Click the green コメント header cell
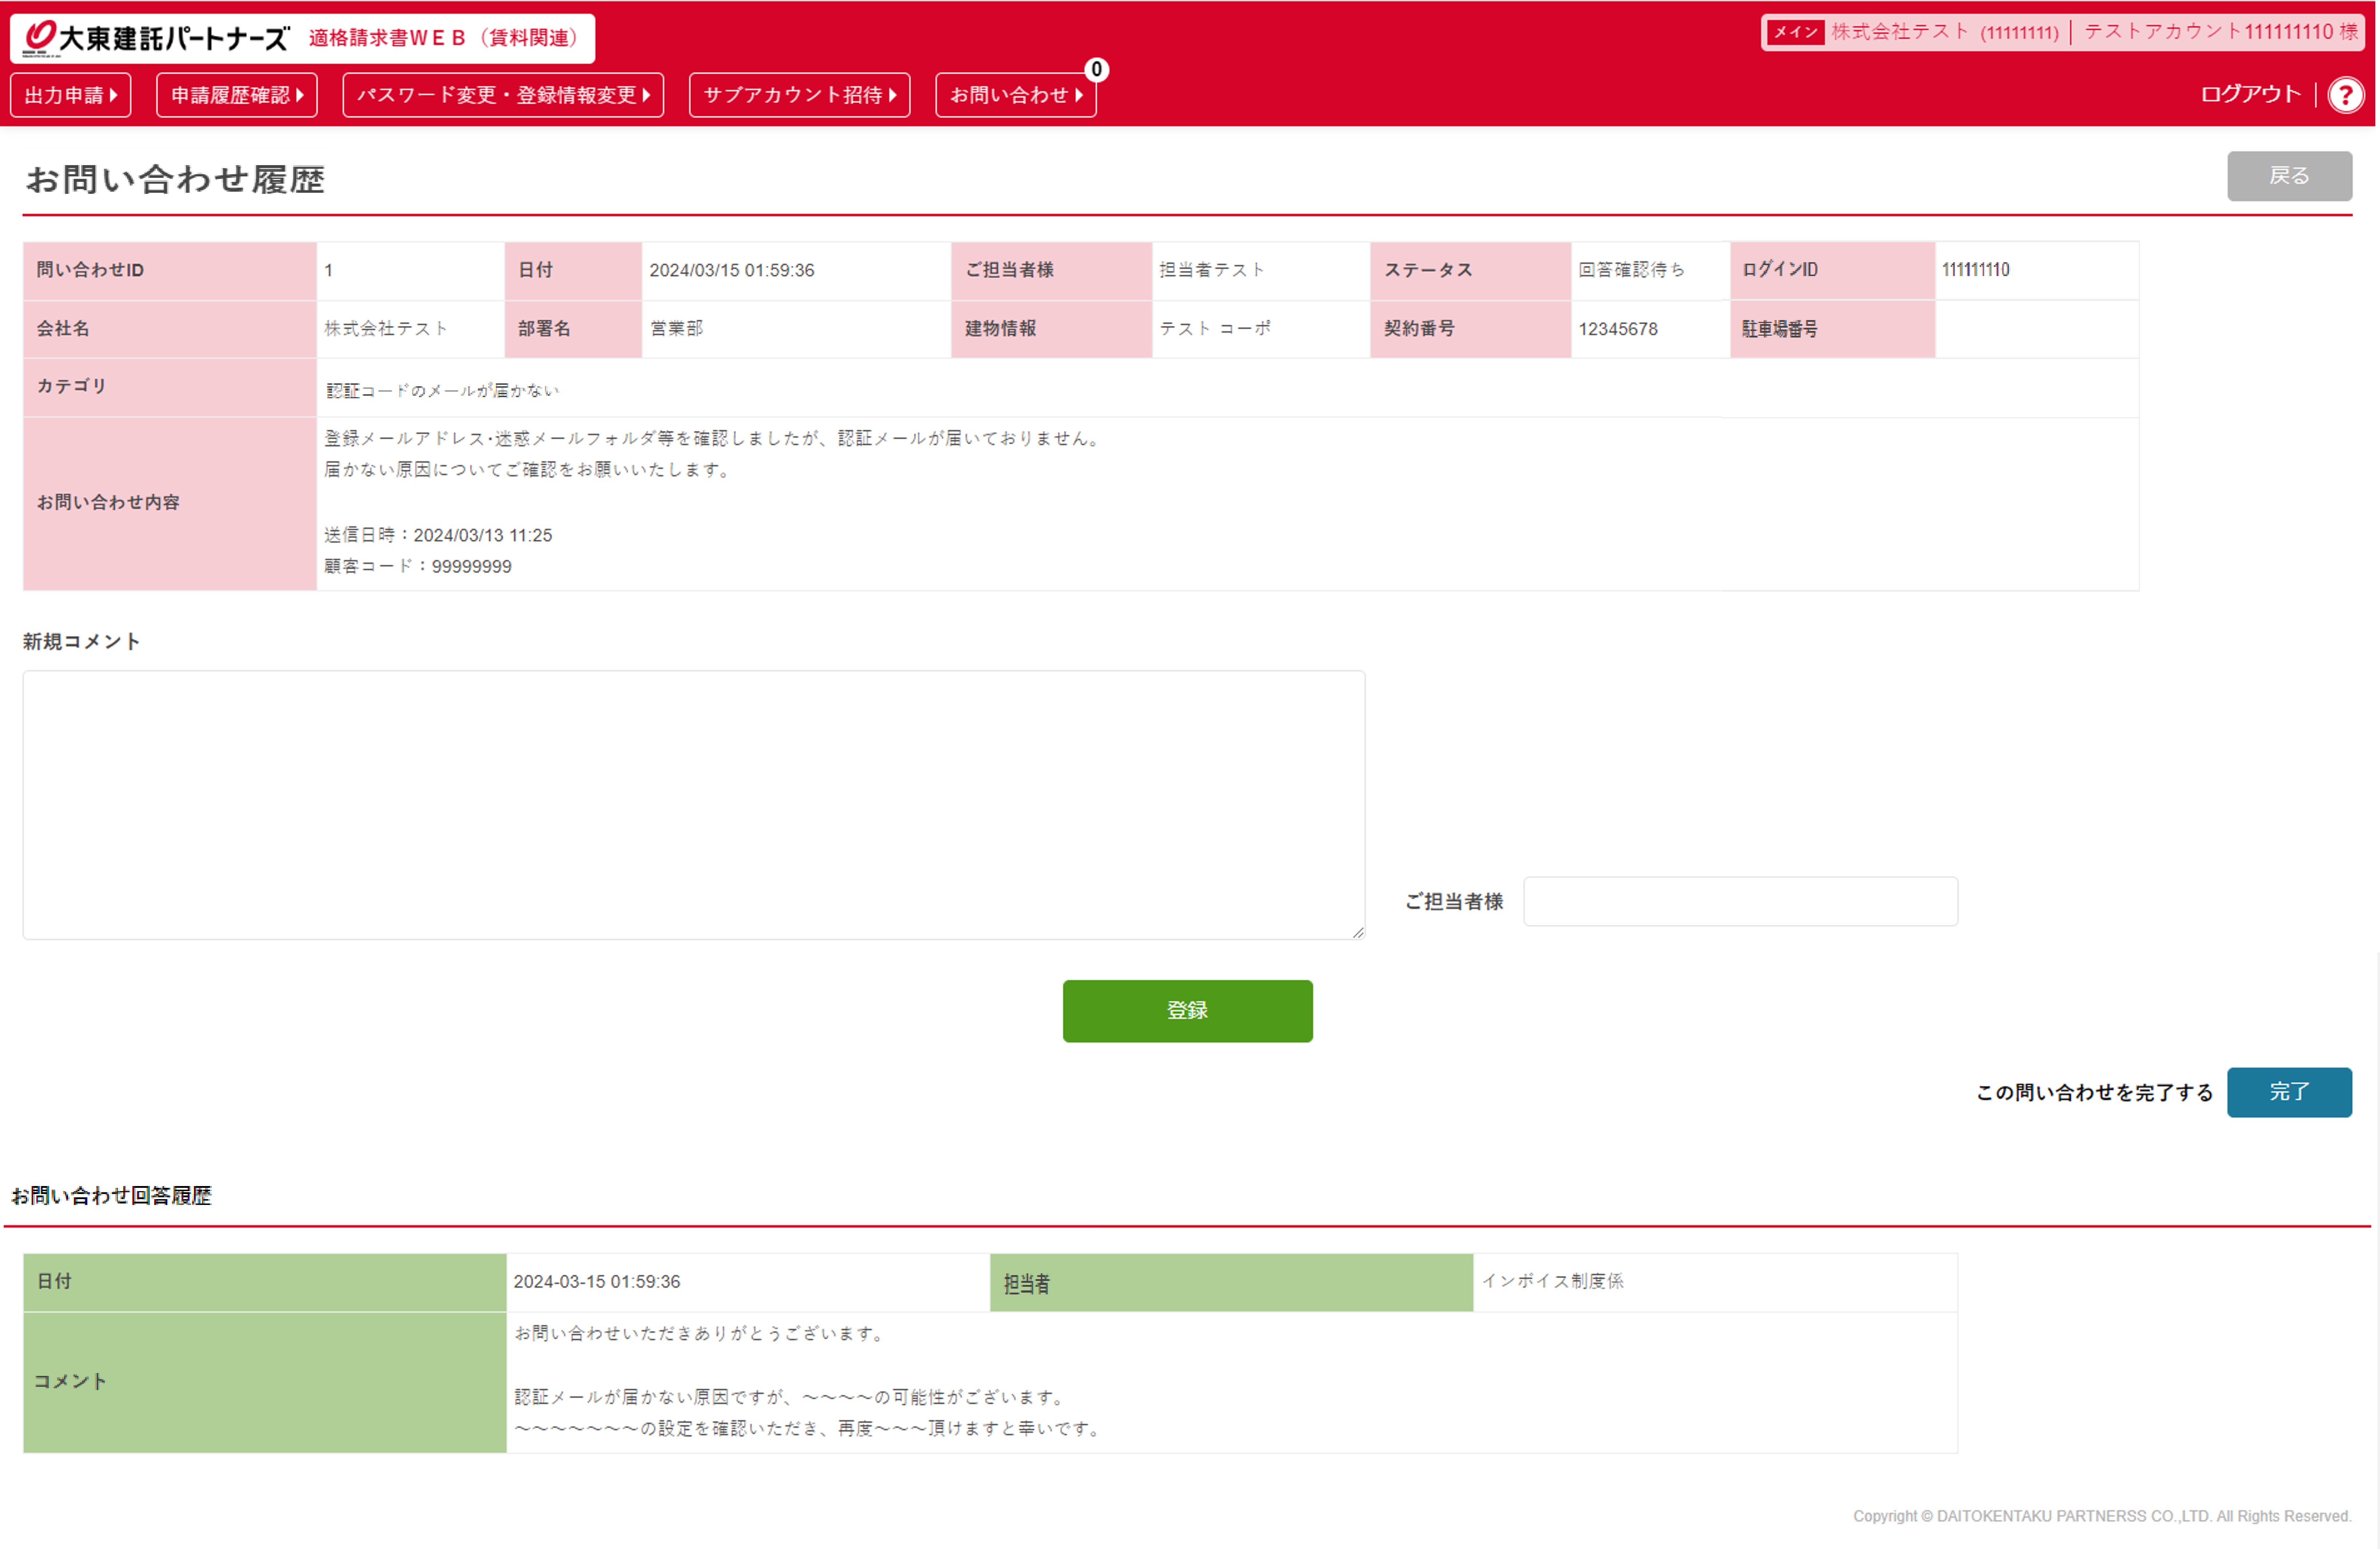Screen dimensions: 2380x1549 click(x=264, y=1382)
